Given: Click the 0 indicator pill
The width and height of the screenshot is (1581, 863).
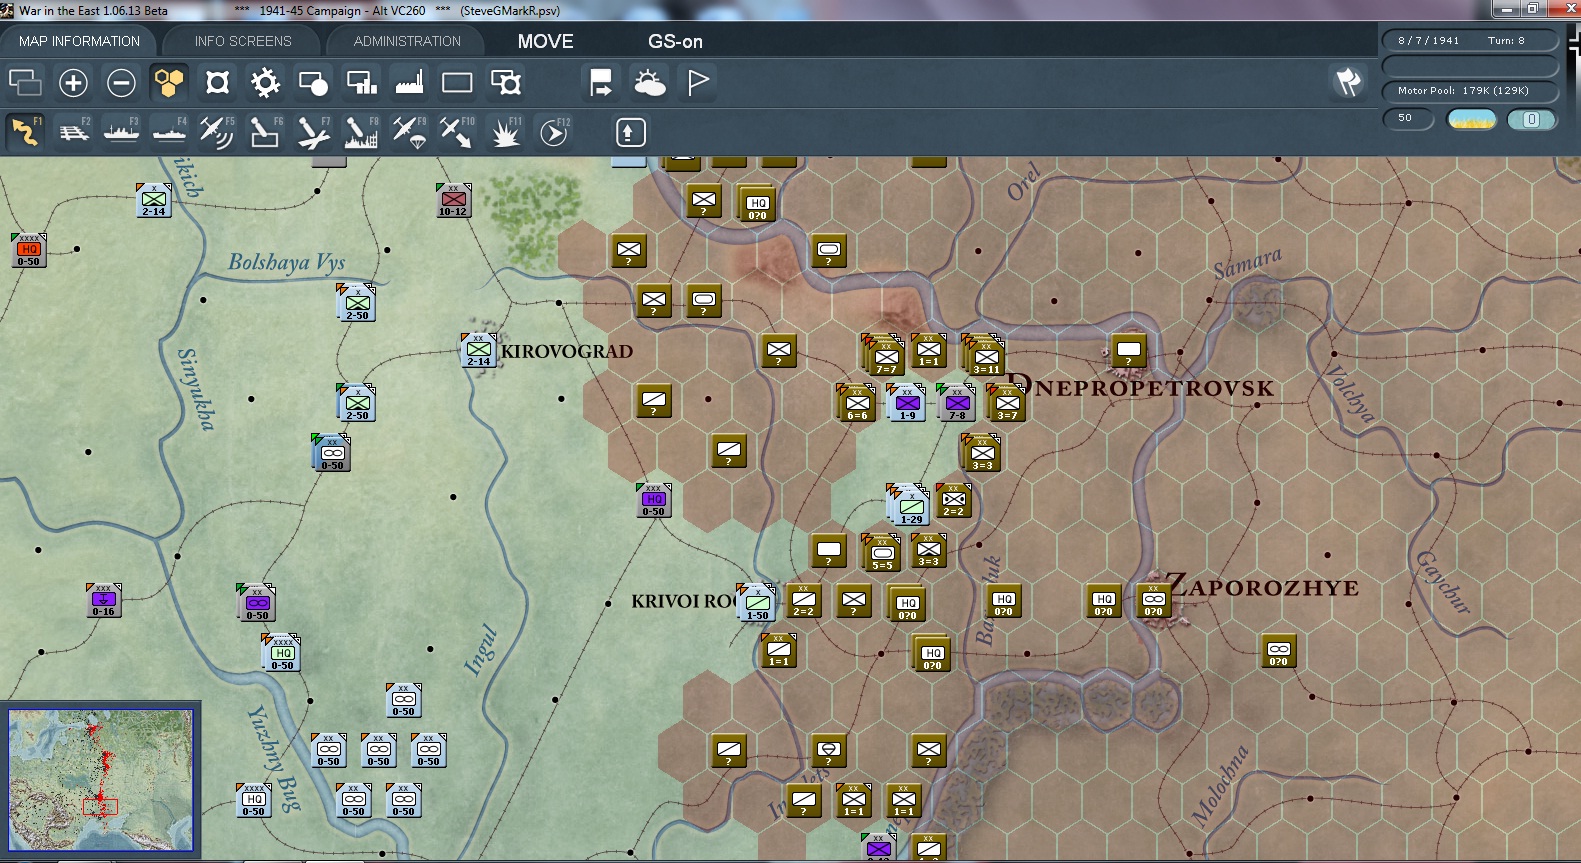Looking at the screenshot, I should click(1532, 119).
